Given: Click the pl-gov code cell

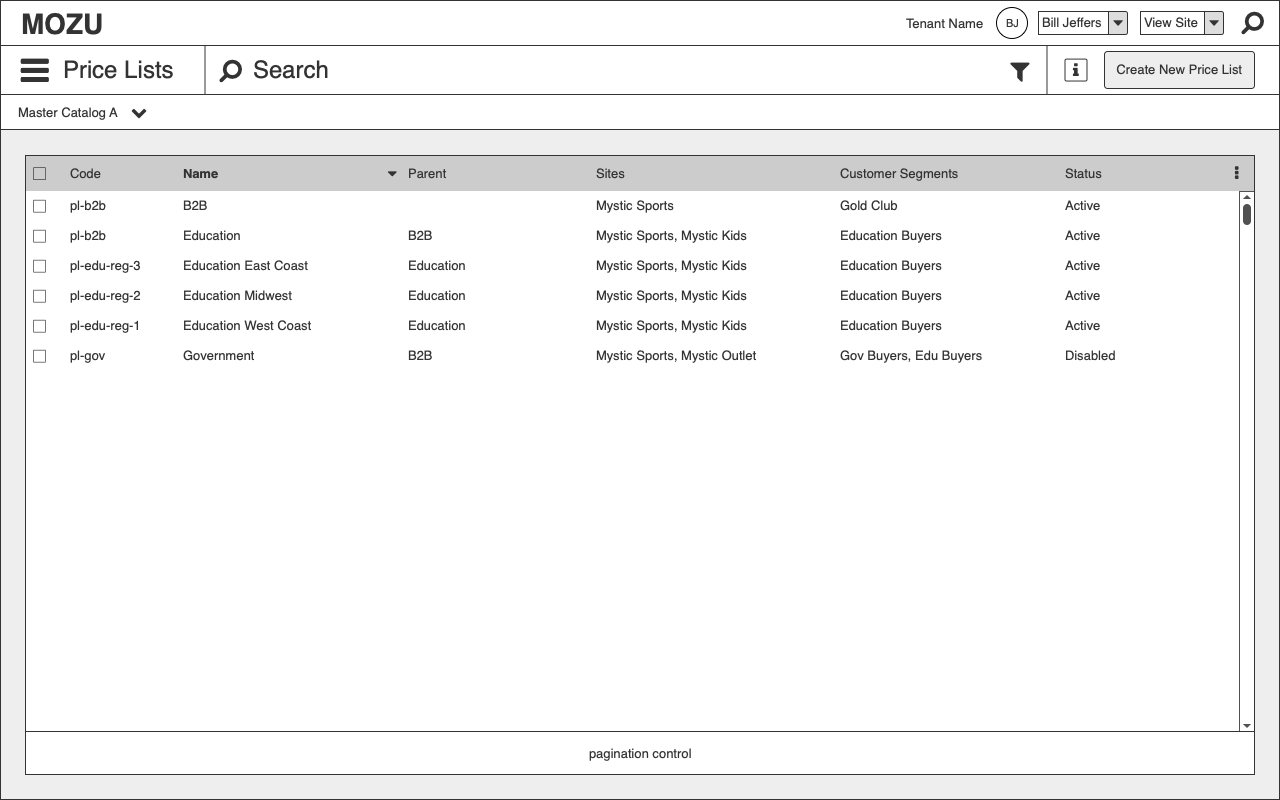Looking at the screenshot, I should 87,356.
